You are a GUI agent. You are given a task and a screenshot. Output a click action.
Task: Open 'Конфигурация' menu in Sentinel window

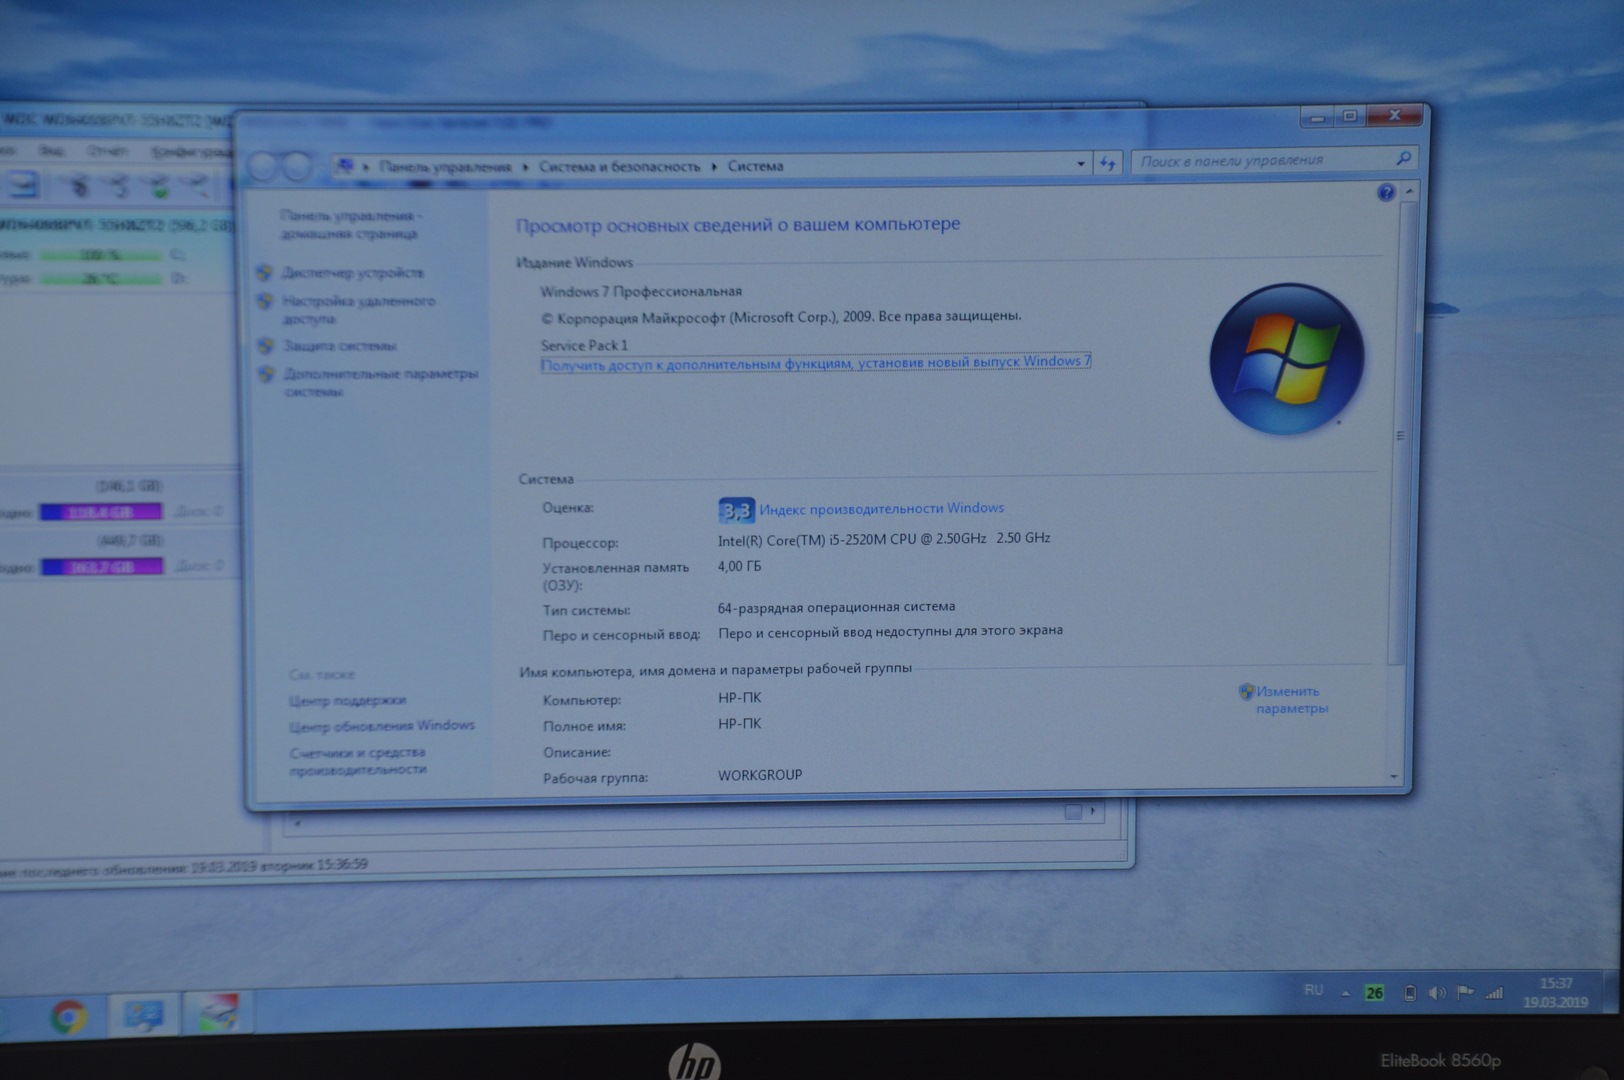tap(190, 152)
